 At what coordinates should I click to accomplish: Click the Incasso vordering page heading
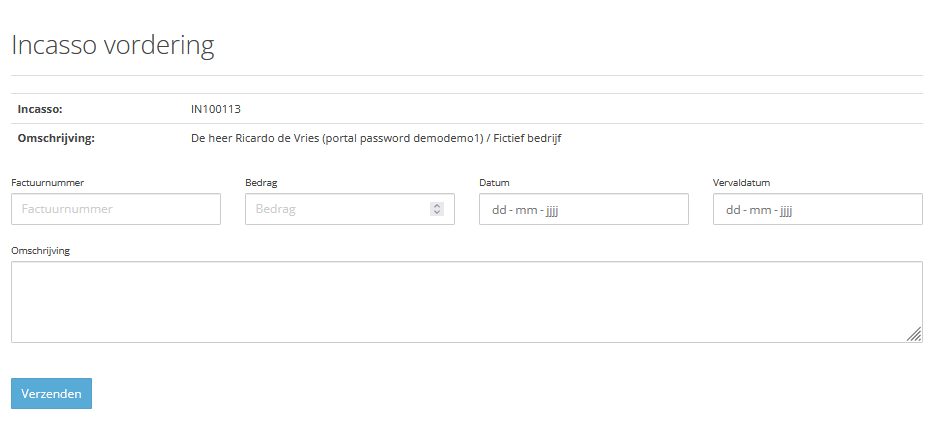pyautogui.click(x=113, y=45)
